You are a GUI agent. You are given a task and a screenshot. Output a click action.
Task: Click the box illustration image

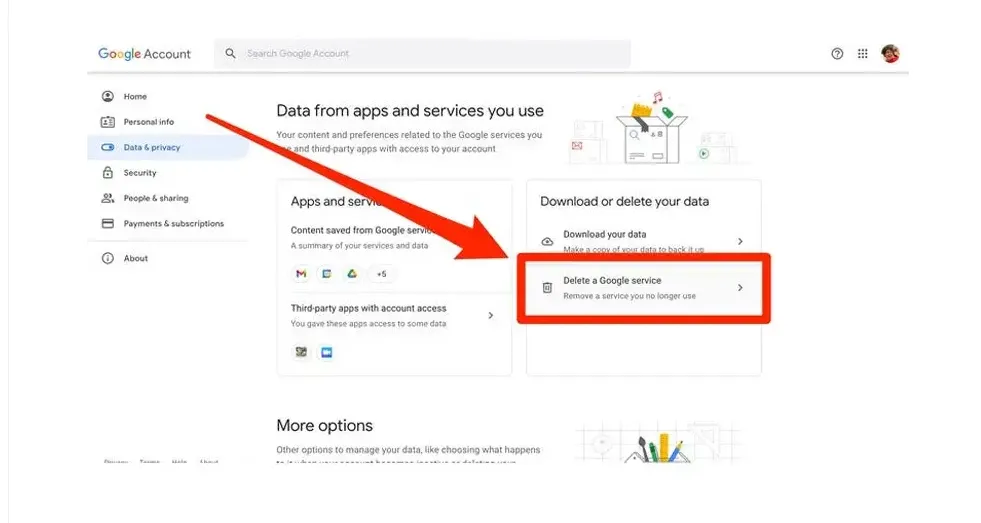[653, 128]
